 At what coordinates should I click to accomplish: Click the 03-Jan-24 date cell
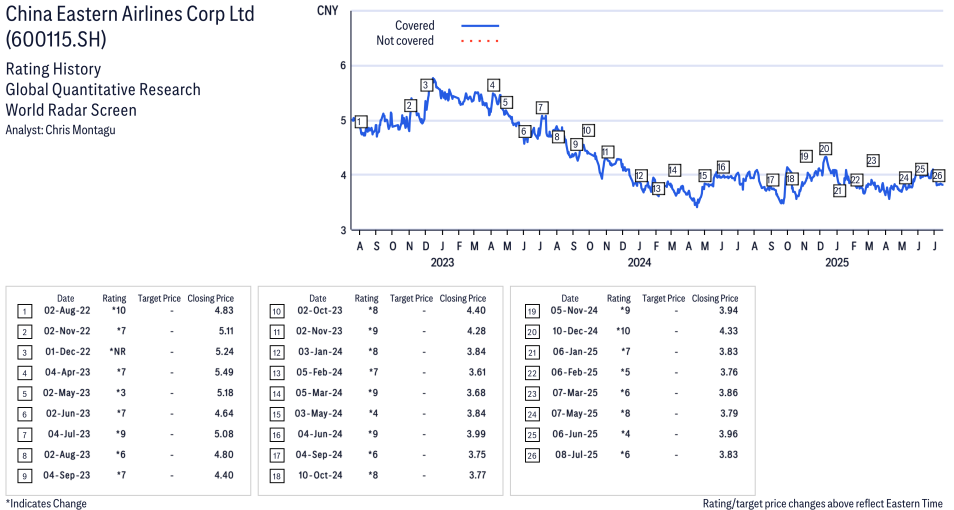(x=320, y=352)
